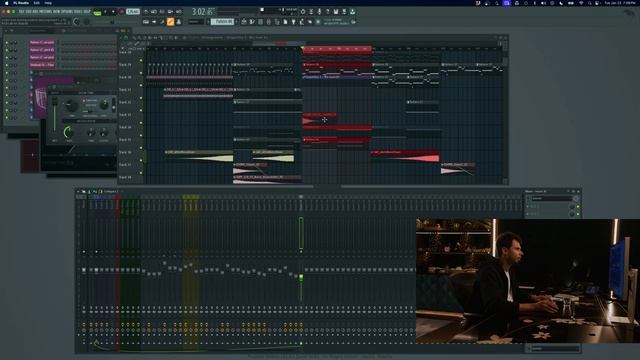
Task: Click the webcam video overlay
Action: coord(528,280)
